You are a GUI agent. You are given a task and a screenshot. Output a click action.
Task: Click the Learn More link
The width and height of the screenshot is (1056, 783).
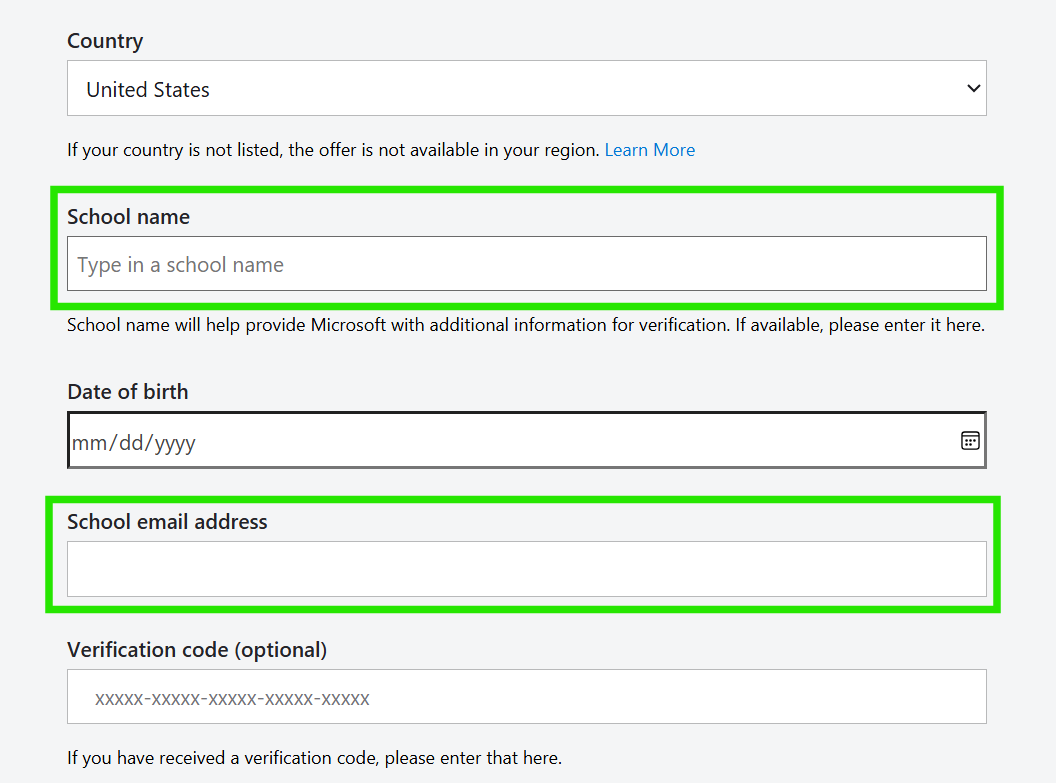pos(649,150)
